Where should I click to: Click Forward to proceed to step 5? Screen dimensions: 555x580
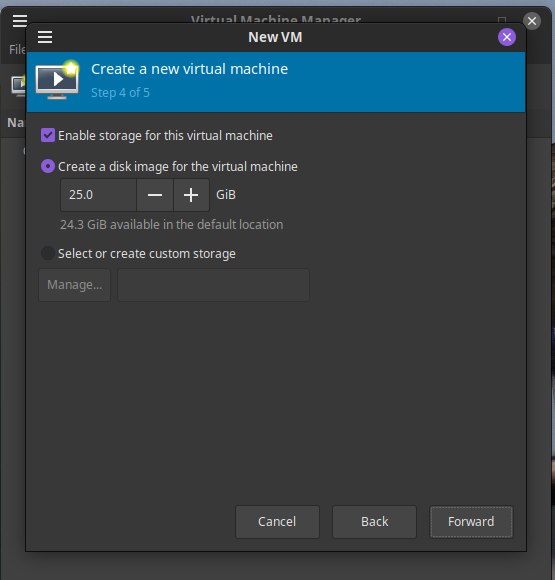(471, 522)
